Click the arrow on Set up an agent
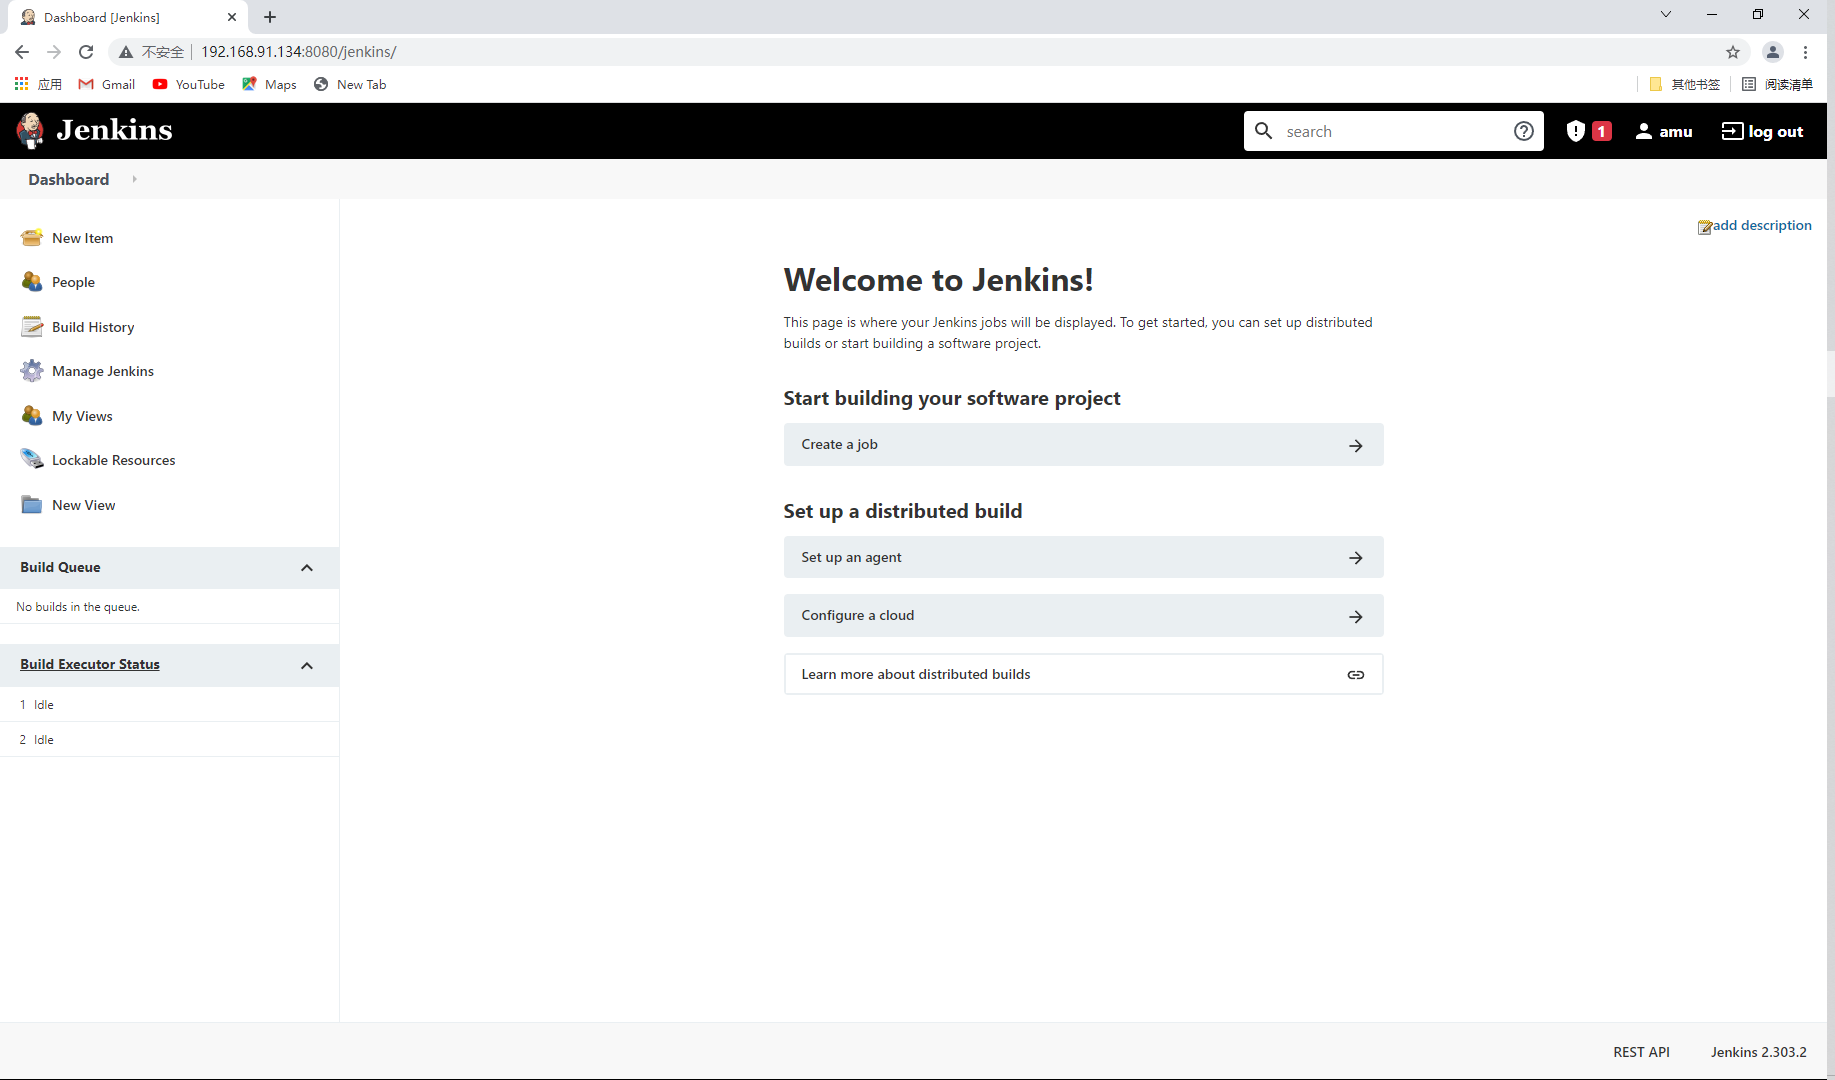 (x=1356, y=558)
